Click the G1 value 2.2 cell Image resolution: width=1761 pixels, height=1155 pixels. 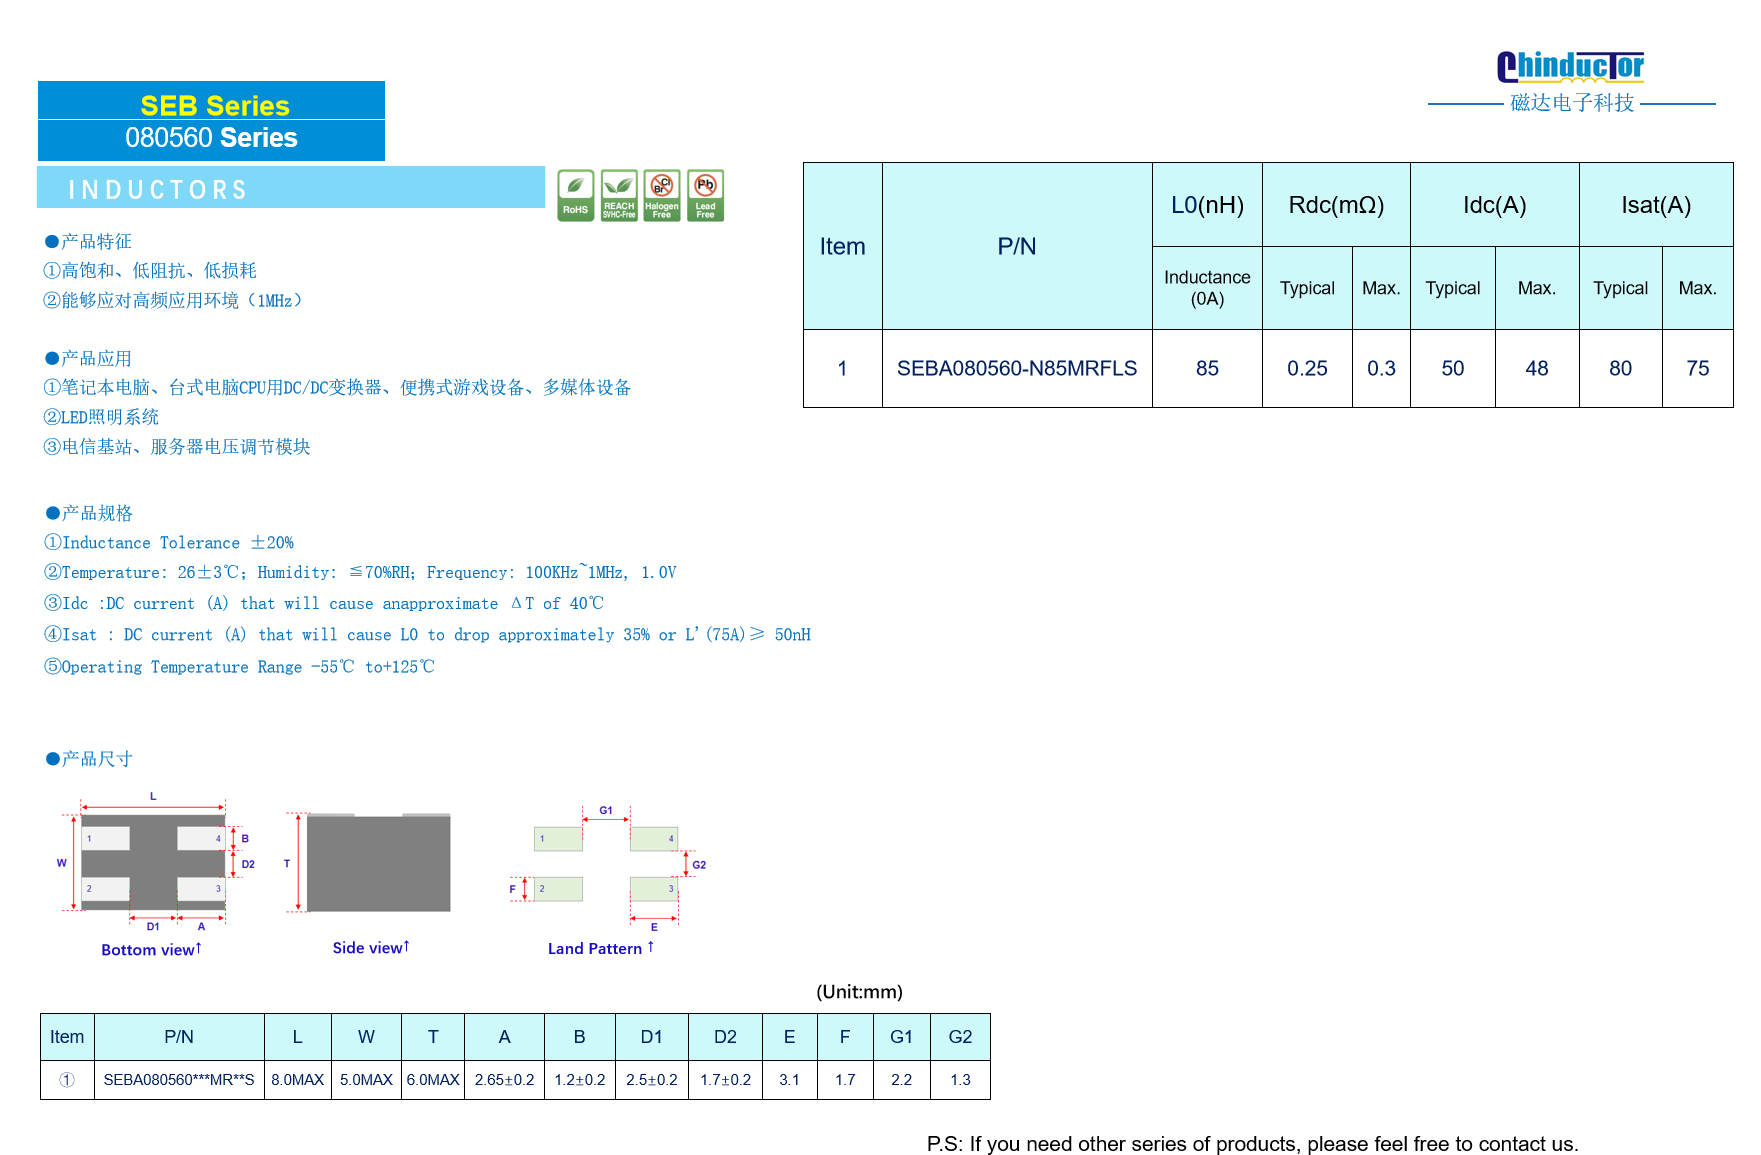click(901, 1080)
